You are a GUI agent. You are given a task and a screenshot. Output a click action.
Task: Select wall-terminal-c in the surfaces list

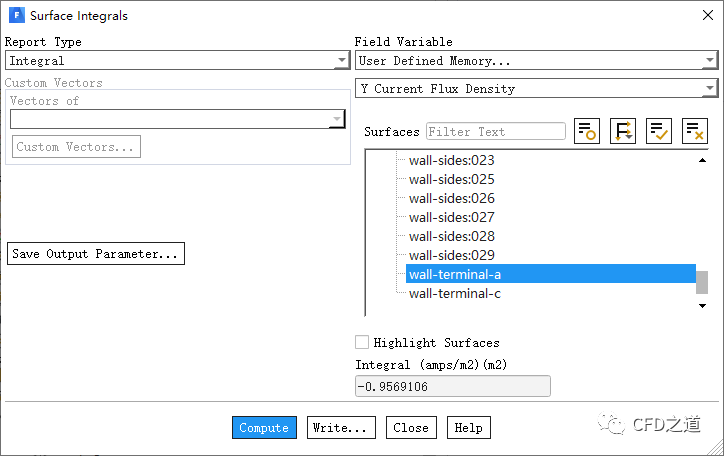point(454,293)
